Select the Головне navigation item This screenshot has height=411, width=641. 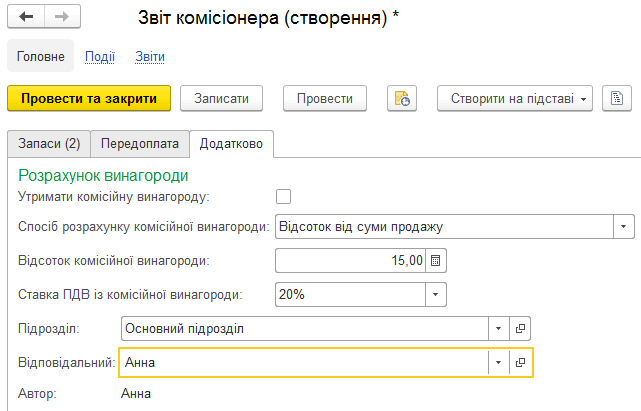(x=40, y=56)
